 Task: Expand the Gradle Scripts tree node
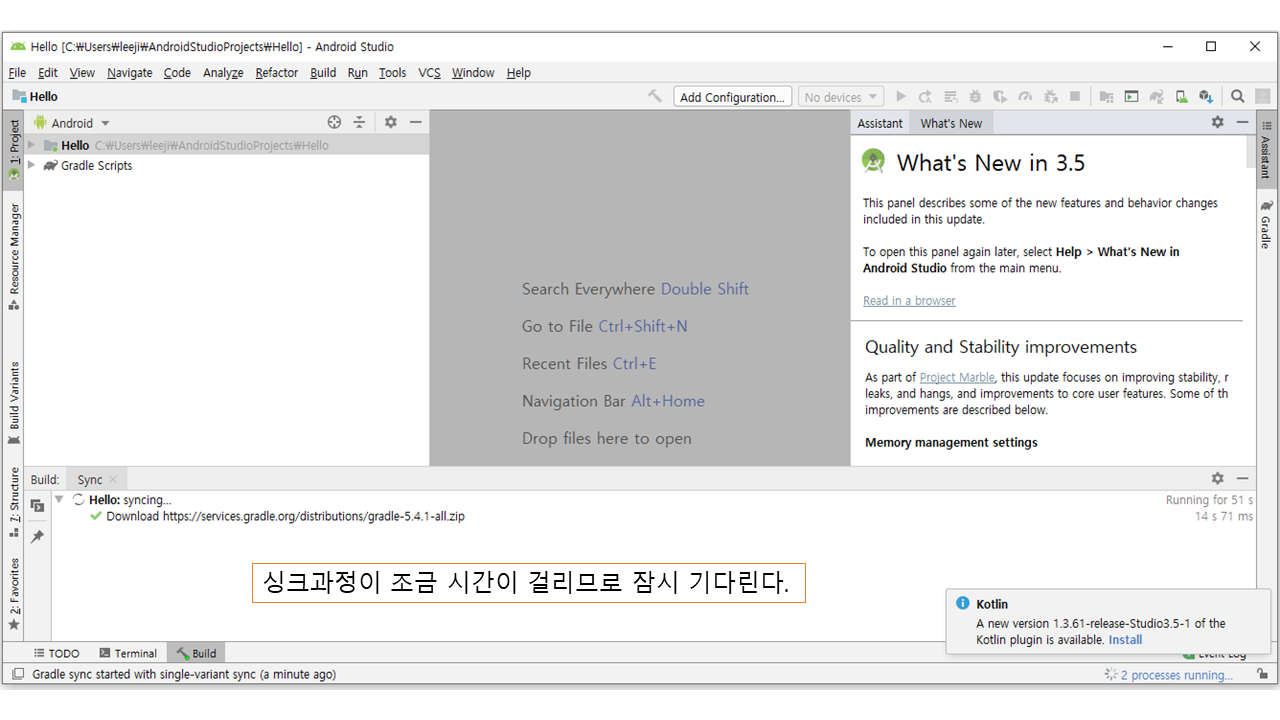(x=32, y=166)
